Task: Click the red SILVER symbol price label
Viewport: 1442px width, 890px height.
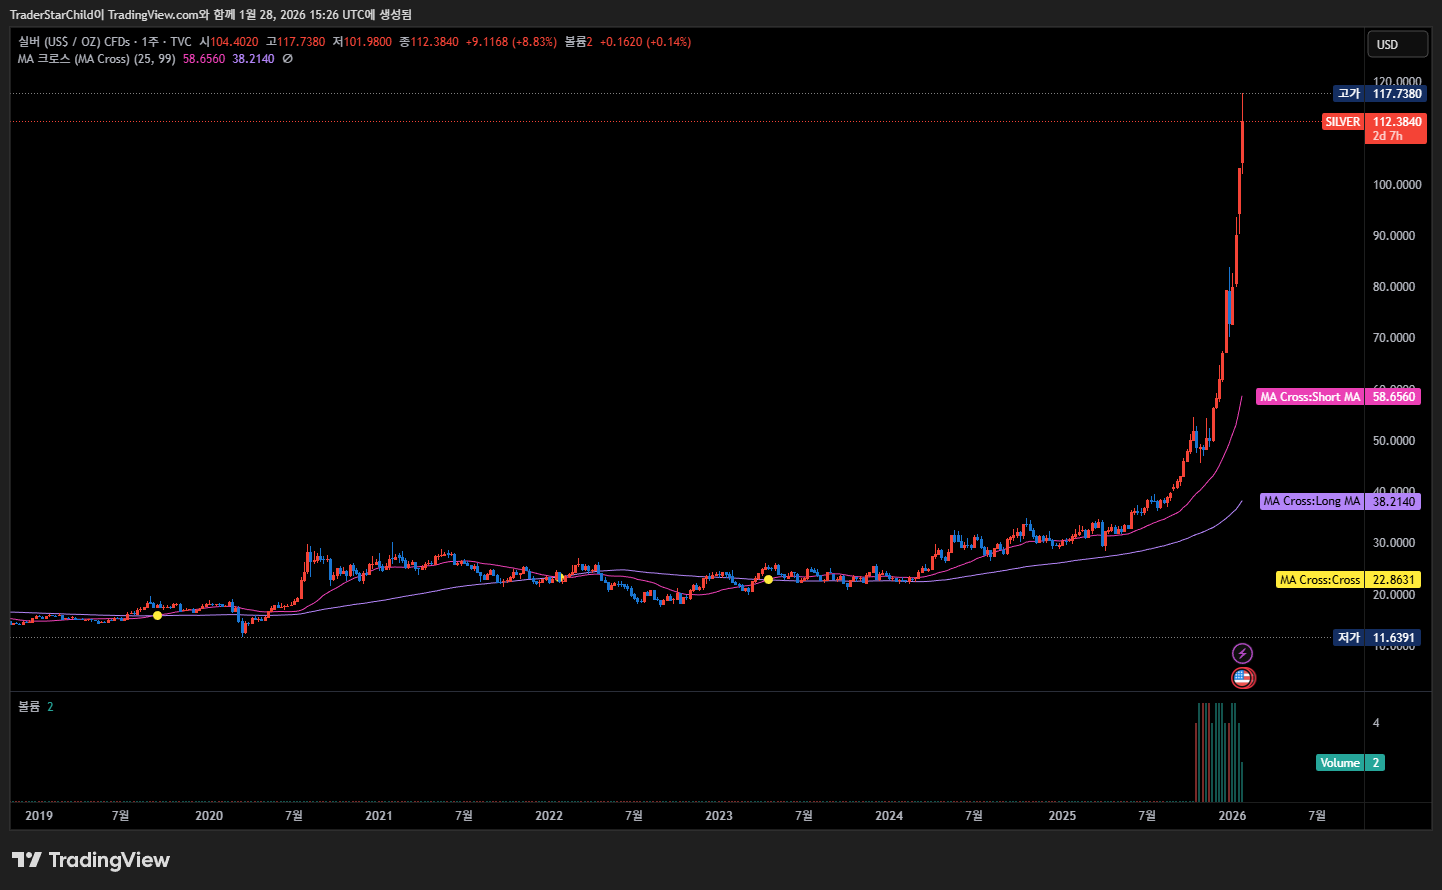Action: [x=1342, y=122]
